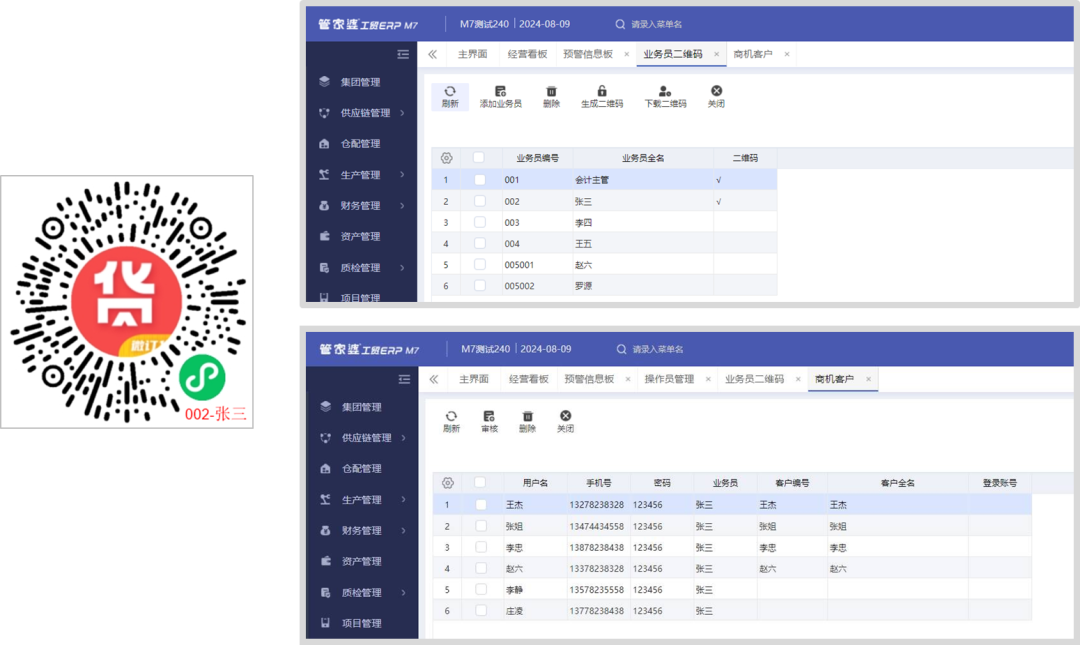Viewport: 1080px width, 645px height.
Task: Check row 001 会计主管 checkbox
Action: pos(480,180)
